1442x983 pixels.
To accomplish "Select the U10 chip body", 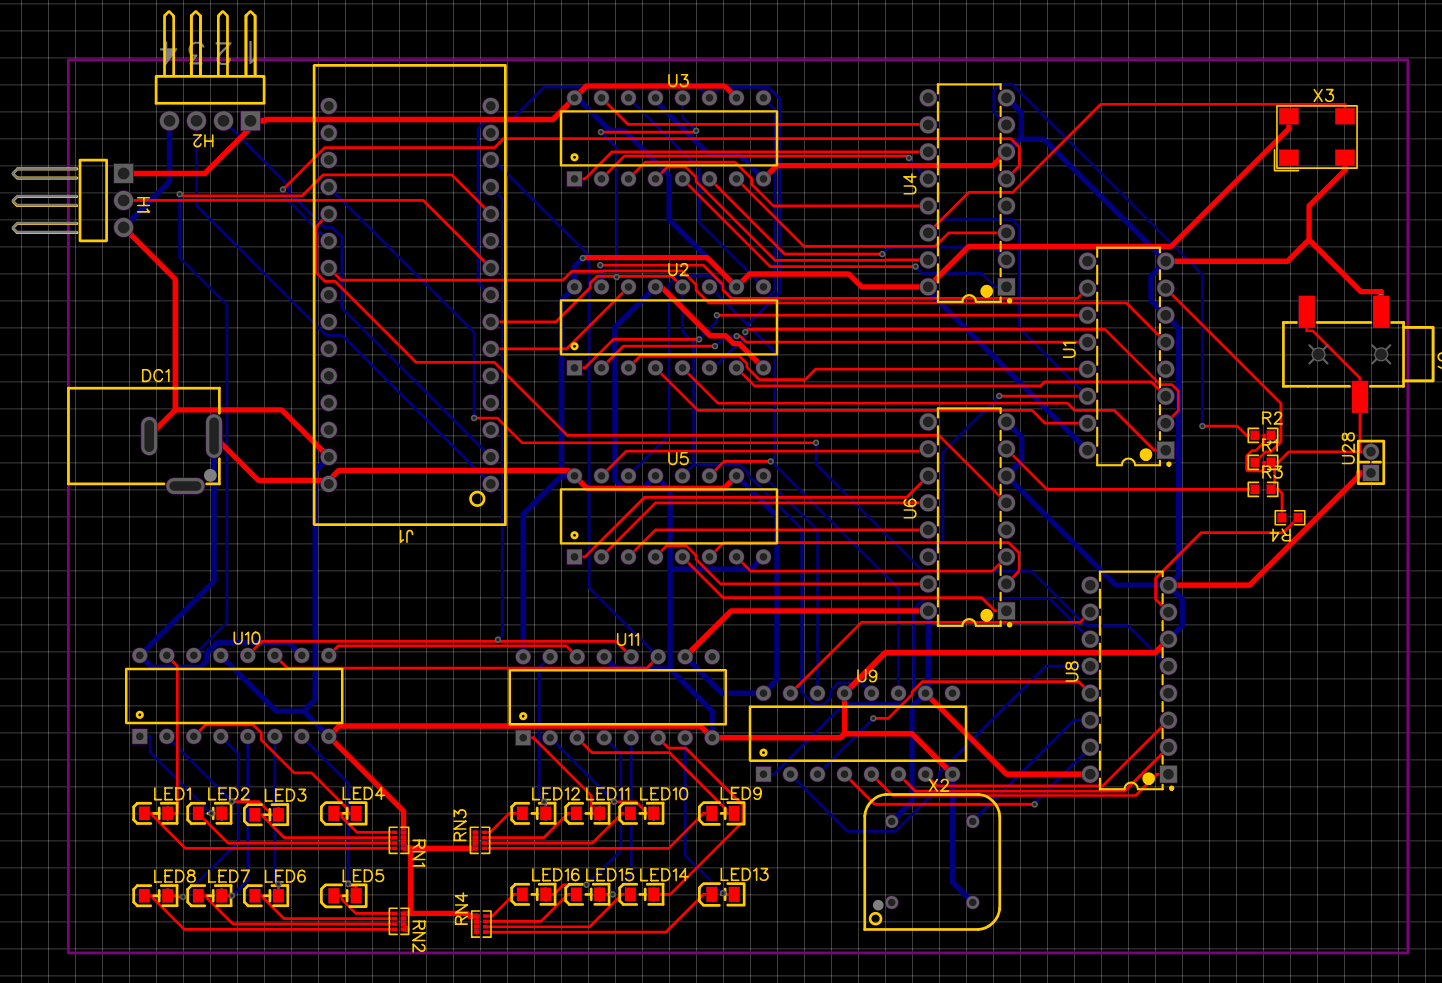I will point(234,696).
